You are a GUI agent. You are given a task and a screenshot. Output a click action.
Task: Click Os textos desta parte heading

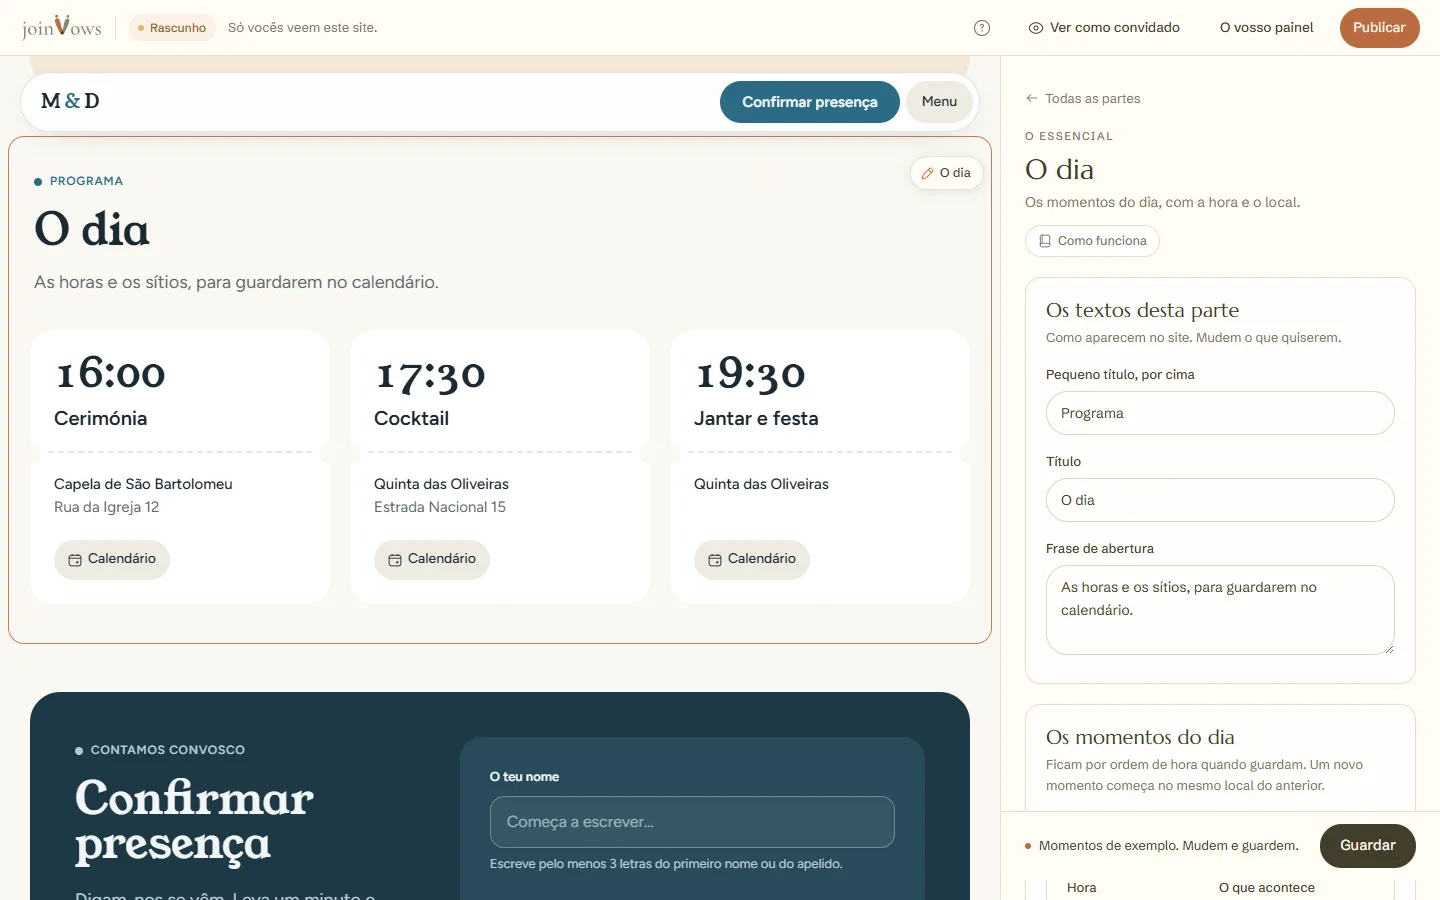(1142, 310)
